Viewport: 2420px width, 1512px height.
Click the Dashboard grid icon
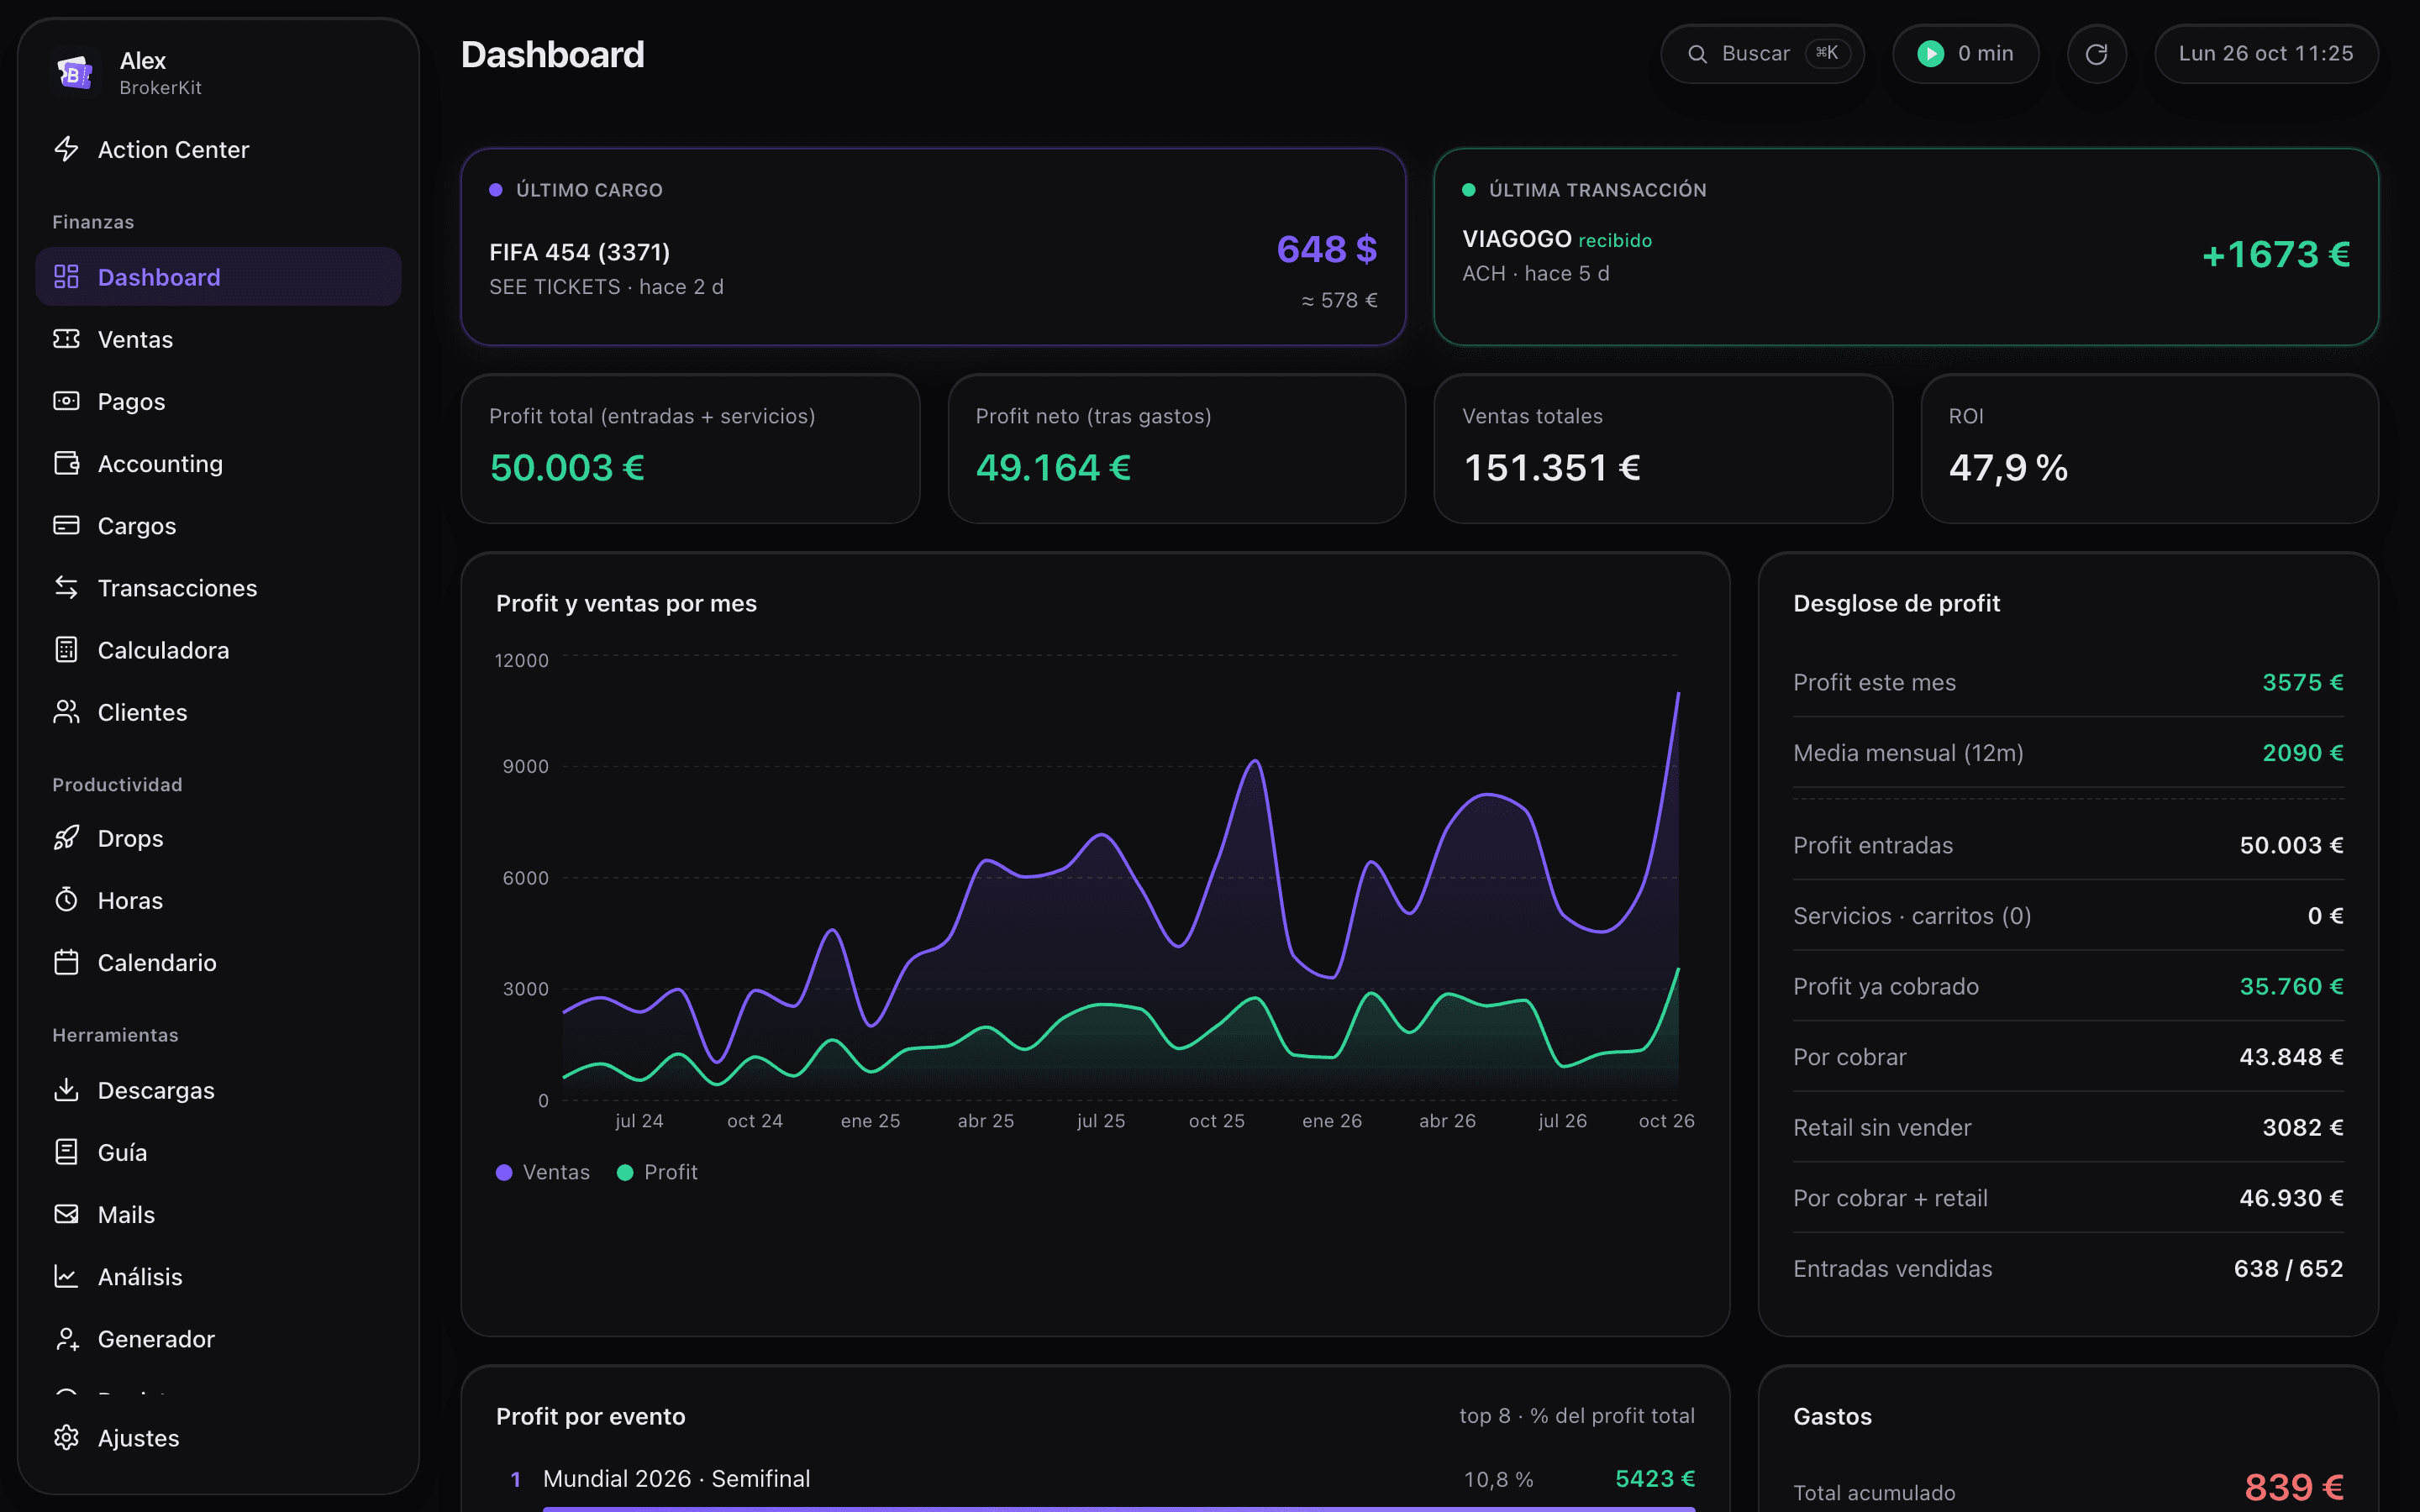point(66,277)
